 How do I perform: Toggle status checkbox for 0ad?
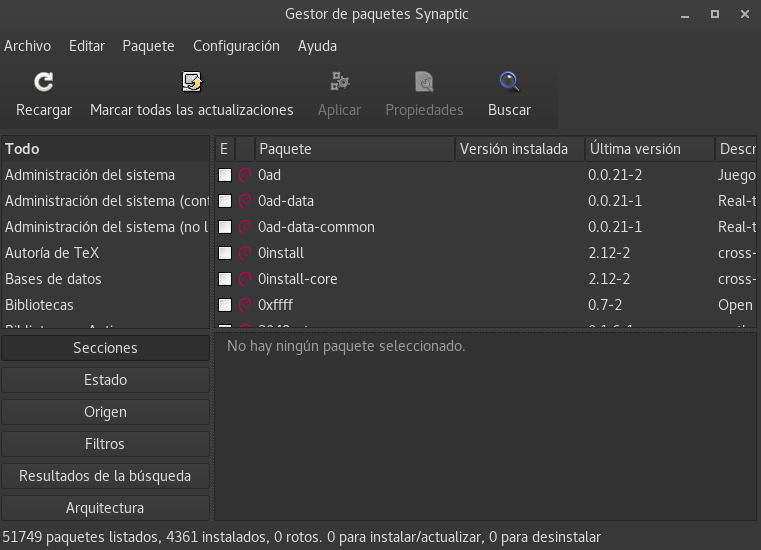(x=225, y=175)
